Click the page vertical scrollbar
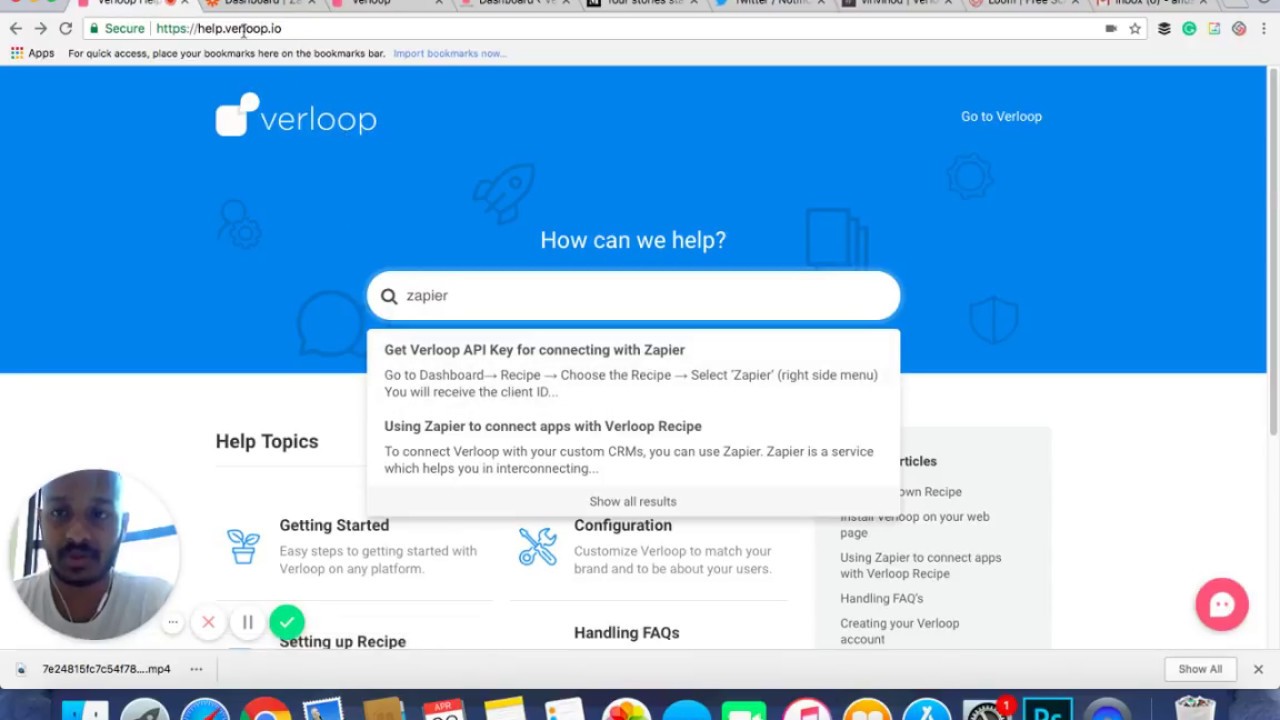1280x720 pixels. click(x=1273, y=252)
